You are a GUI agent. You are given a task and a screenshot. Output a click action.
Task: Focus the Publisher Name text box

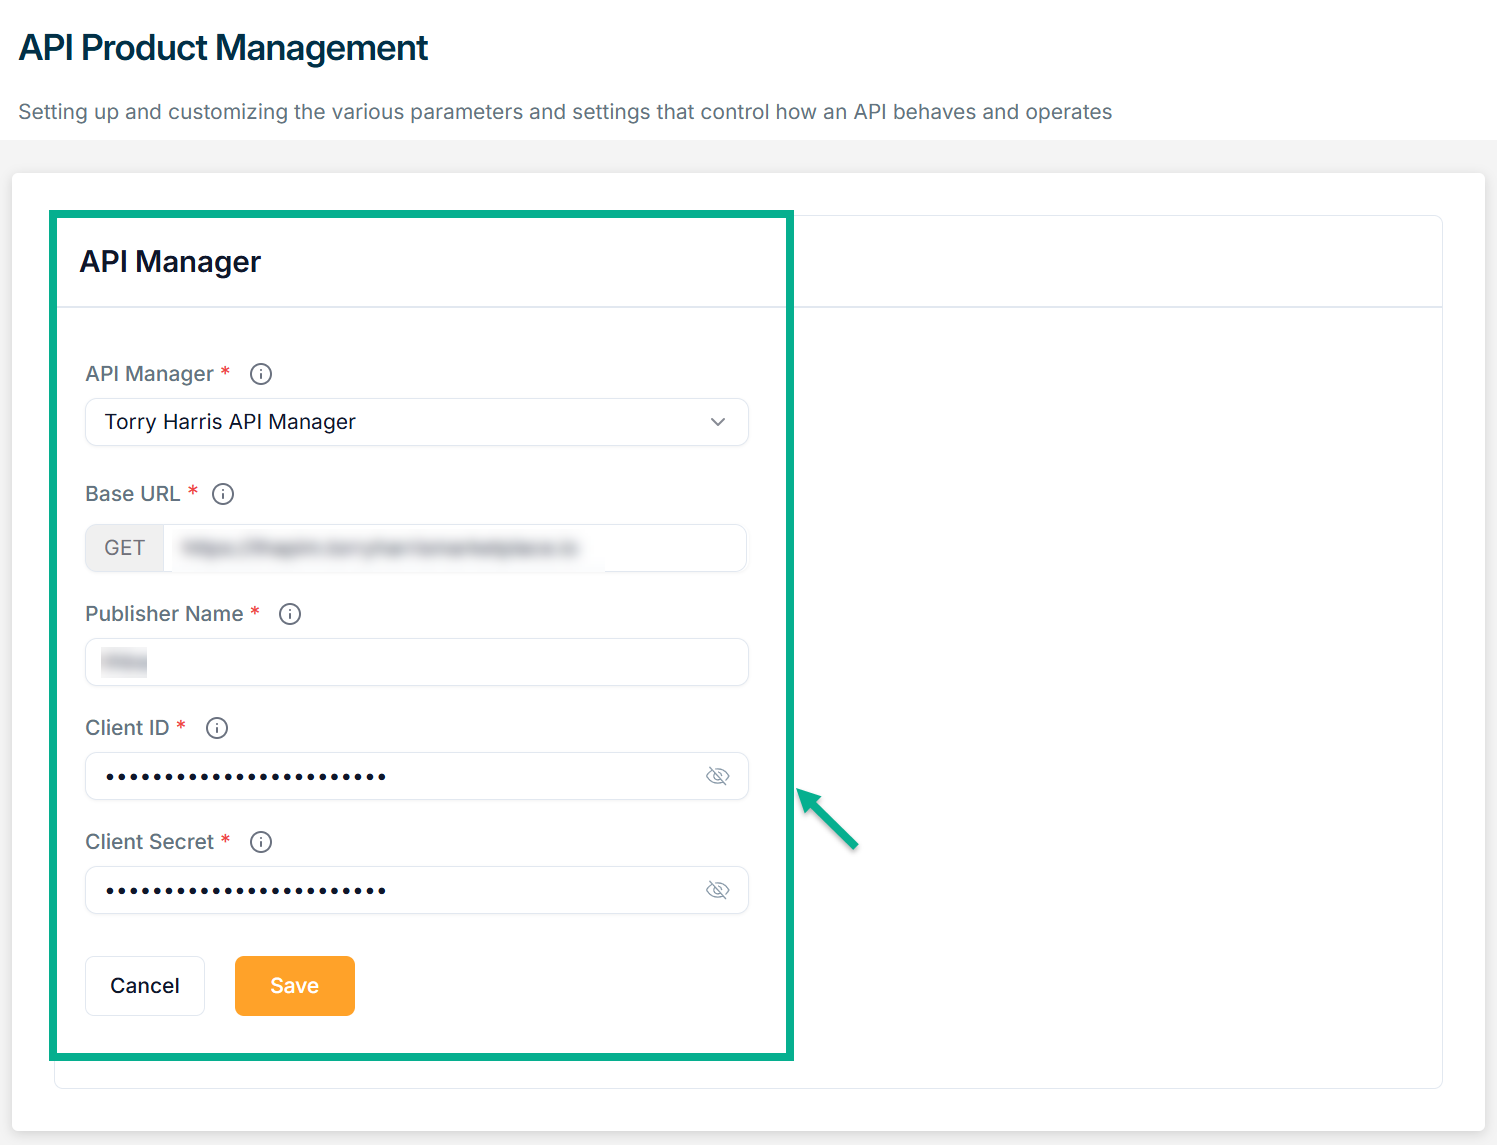[416, 662]
